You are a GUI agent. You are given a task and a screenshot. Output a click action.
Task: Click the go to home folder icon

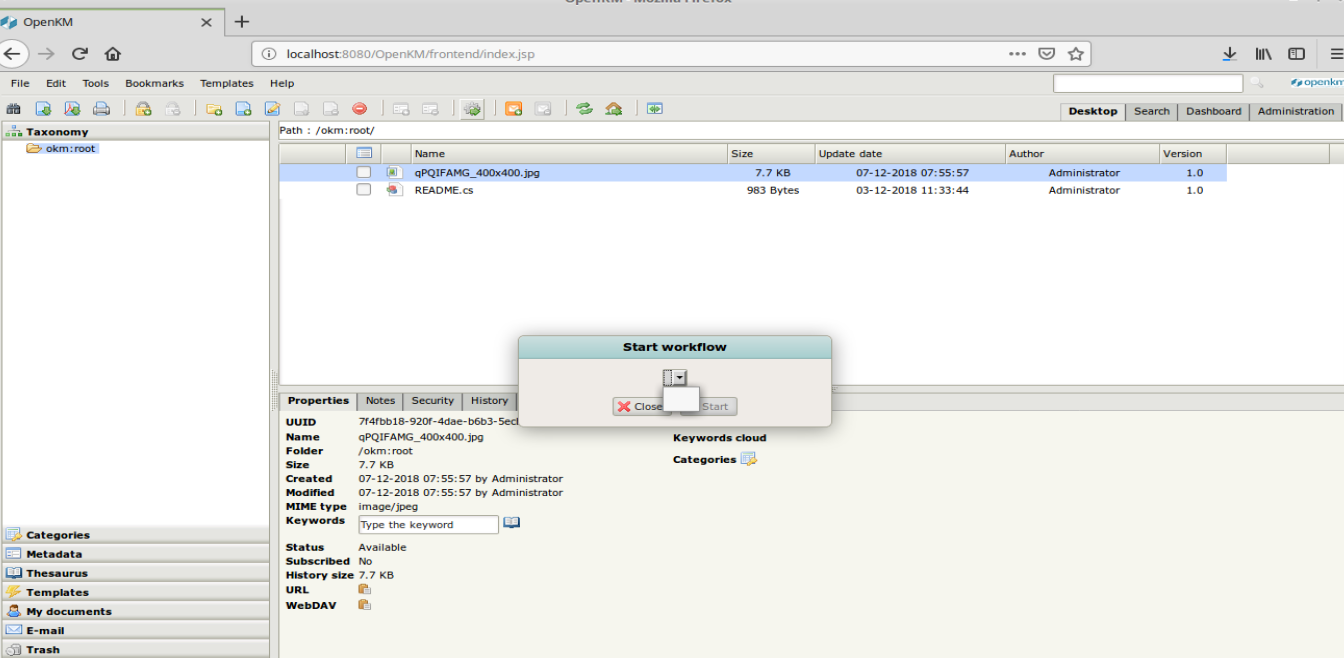pyautogui.click(x=613, y=109)
